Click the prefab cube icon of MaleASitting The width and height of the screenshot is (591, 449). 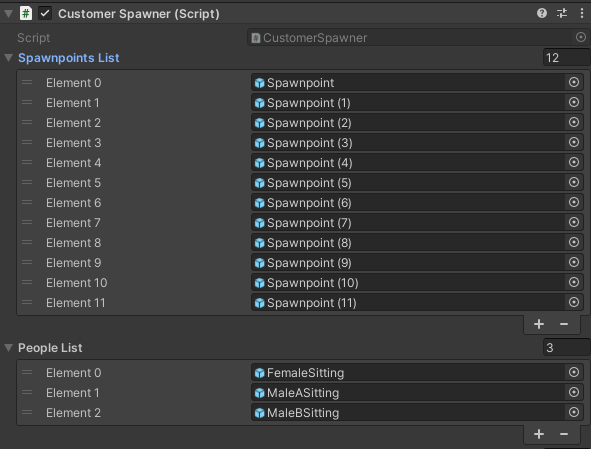pyautogui.click(x=259, y=393)
